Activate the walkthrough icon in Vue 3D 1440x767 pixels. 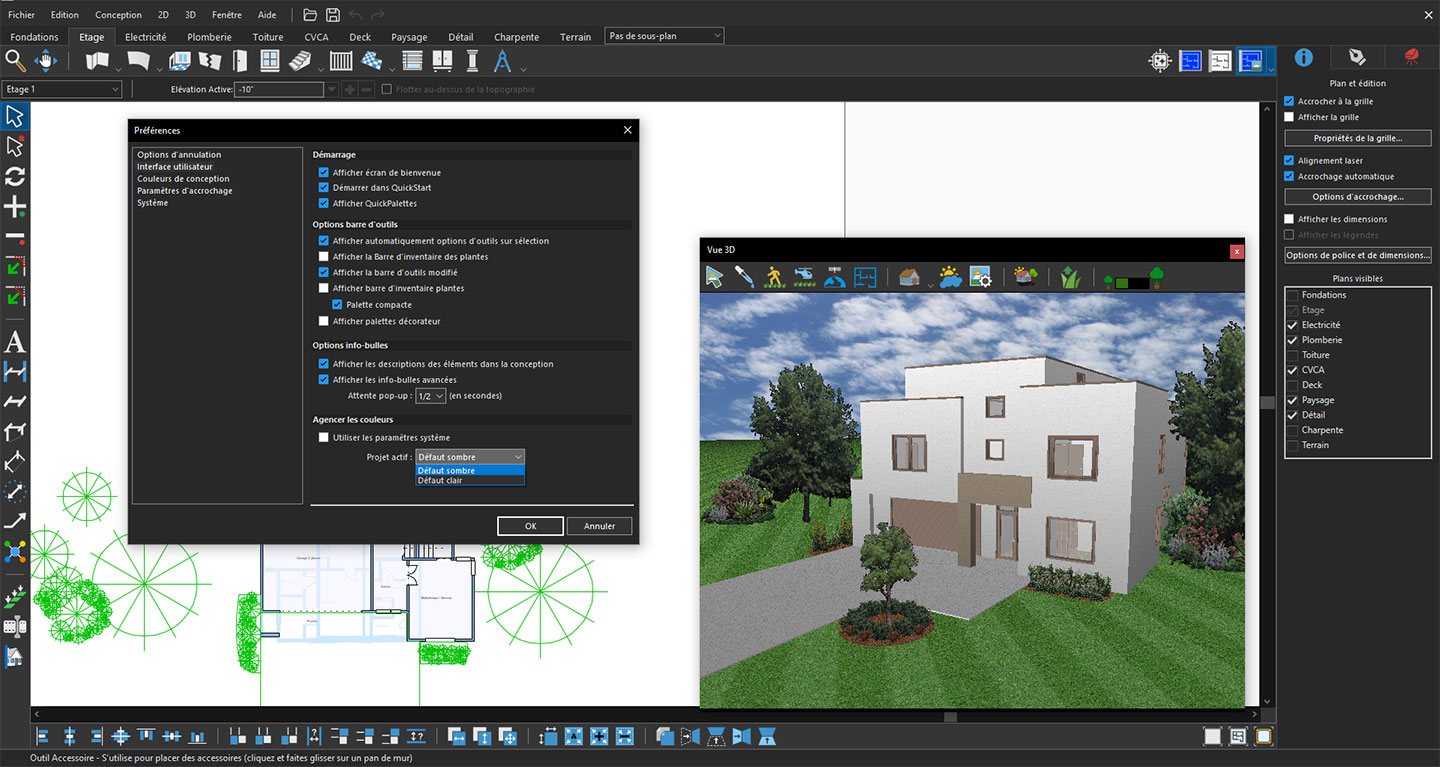point(774,277)
